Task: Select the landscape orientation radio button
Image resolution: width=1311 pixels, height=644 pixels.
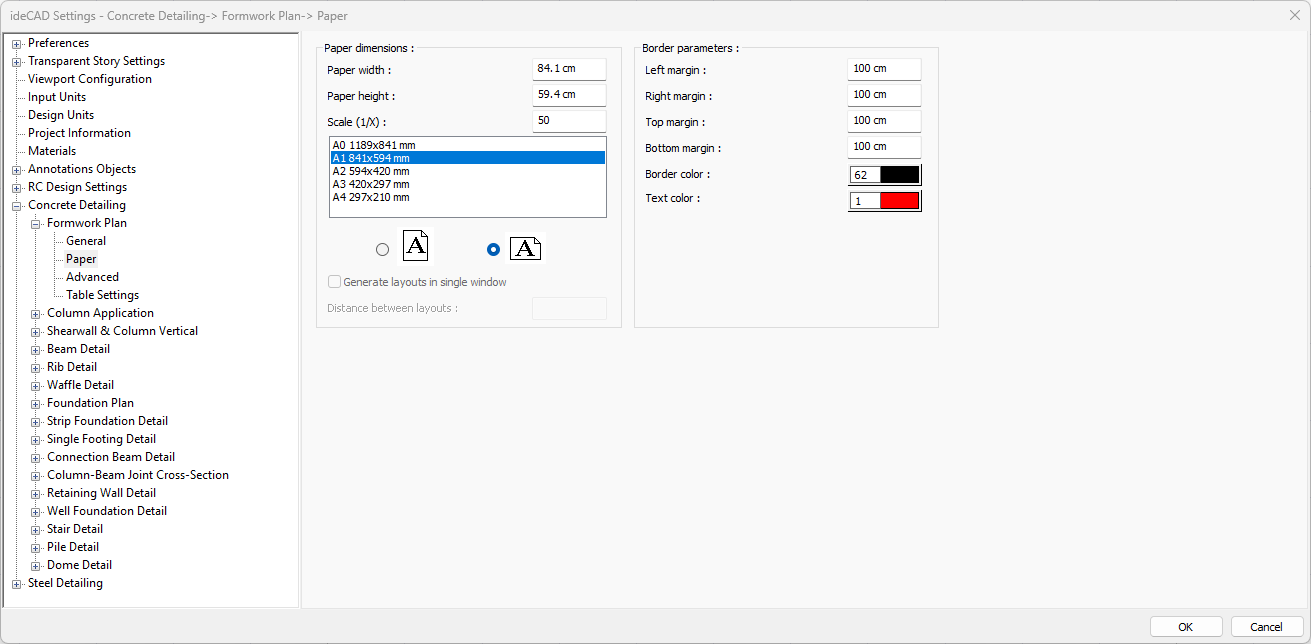Action: (x=492, y=250)
